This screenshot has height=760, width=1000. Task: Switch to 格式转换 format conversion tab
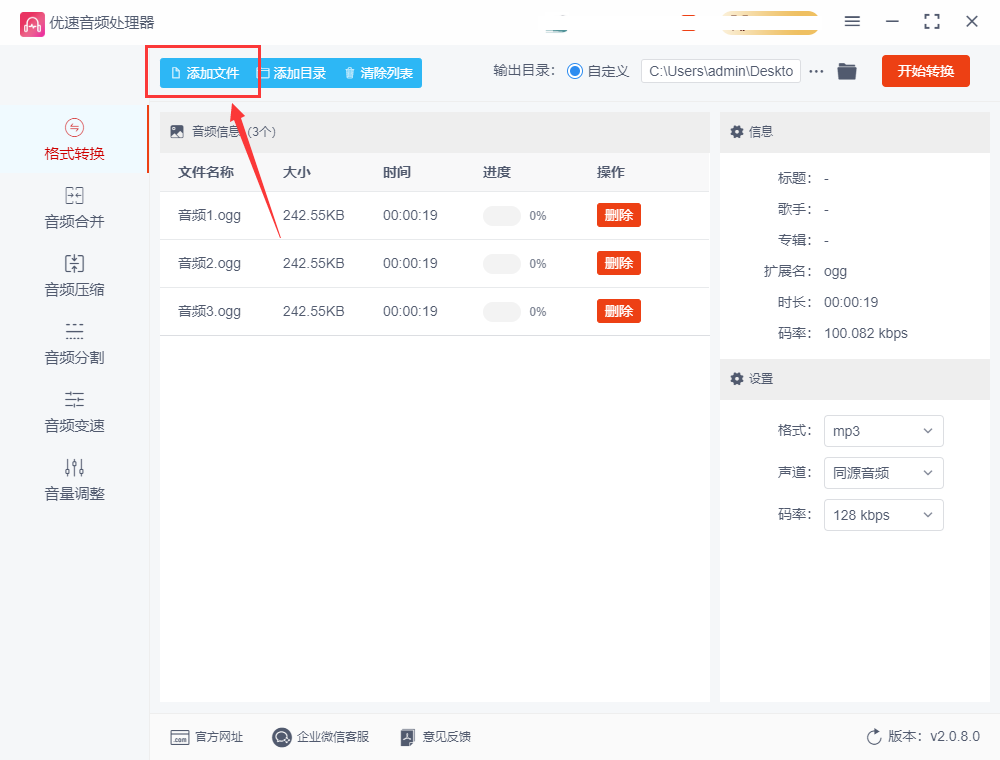(x=74, y=140)
